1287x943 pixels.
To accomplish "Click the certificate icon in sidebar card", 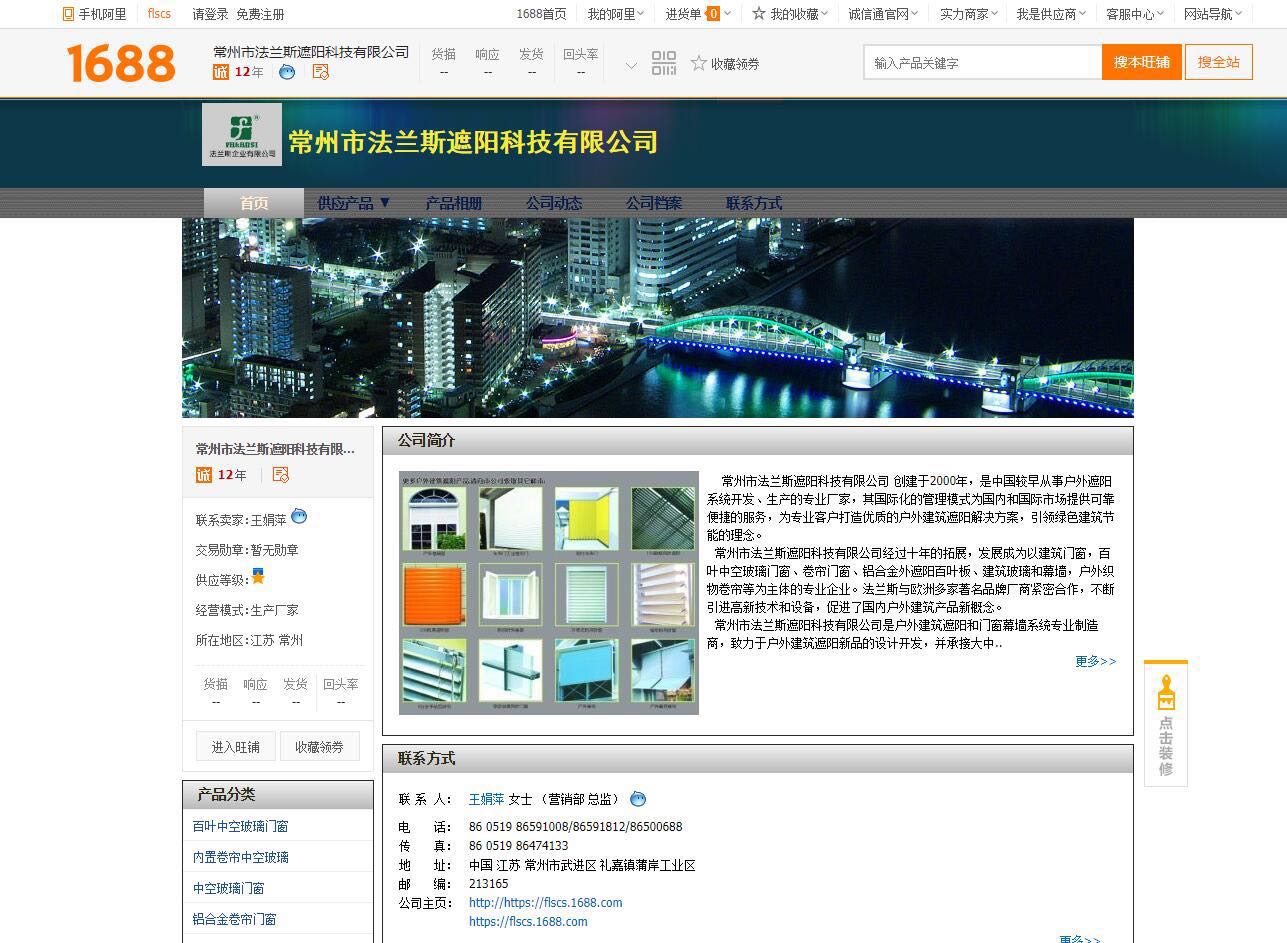I will [x=280, y=475].
